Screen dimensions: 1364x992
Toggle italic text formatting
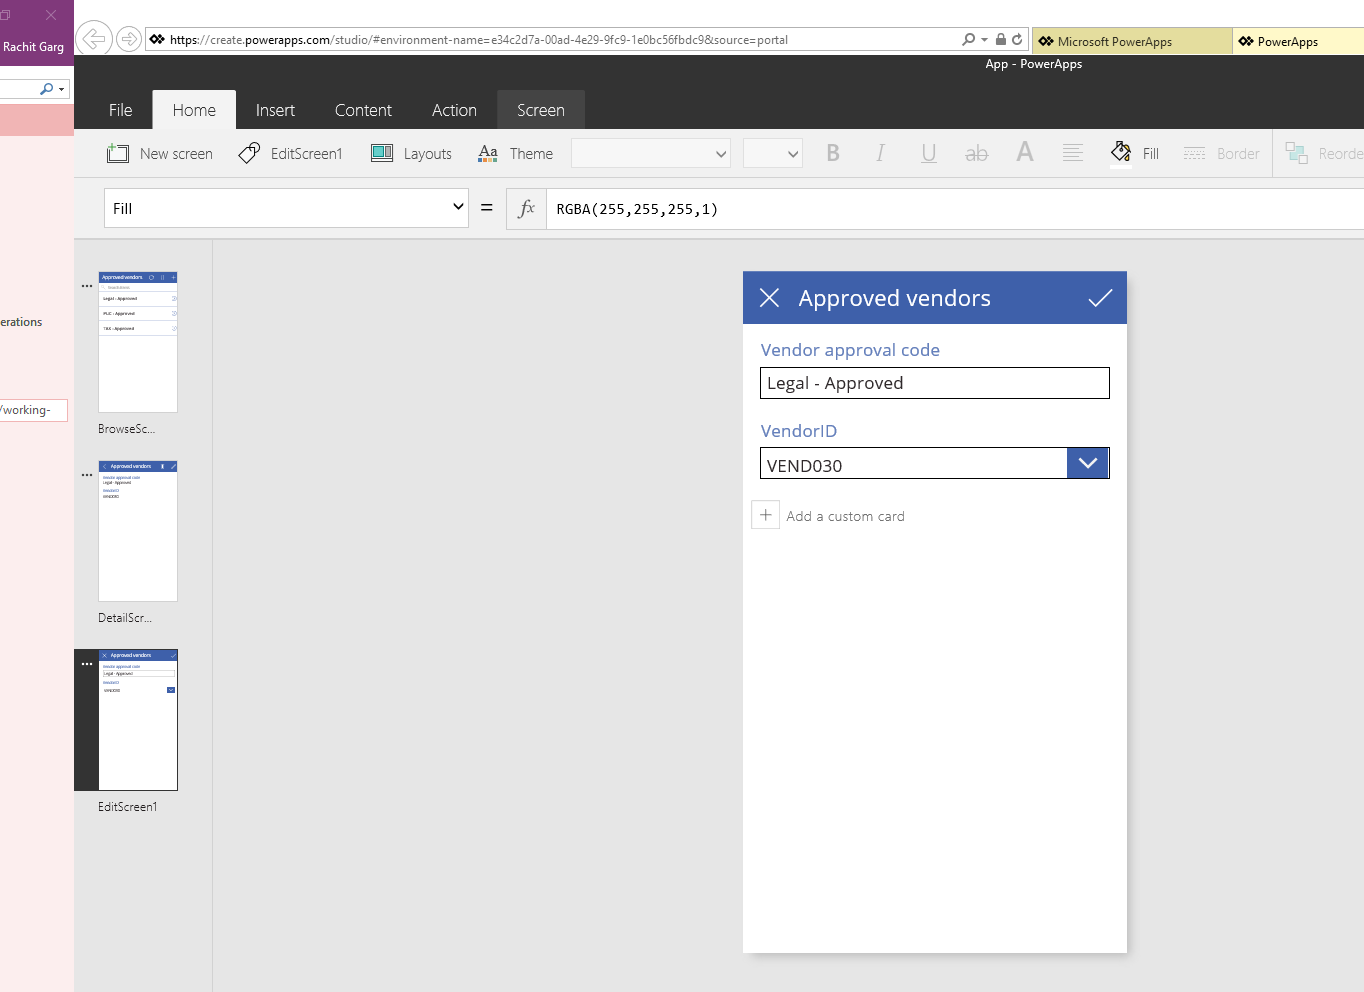click(880, 153)
